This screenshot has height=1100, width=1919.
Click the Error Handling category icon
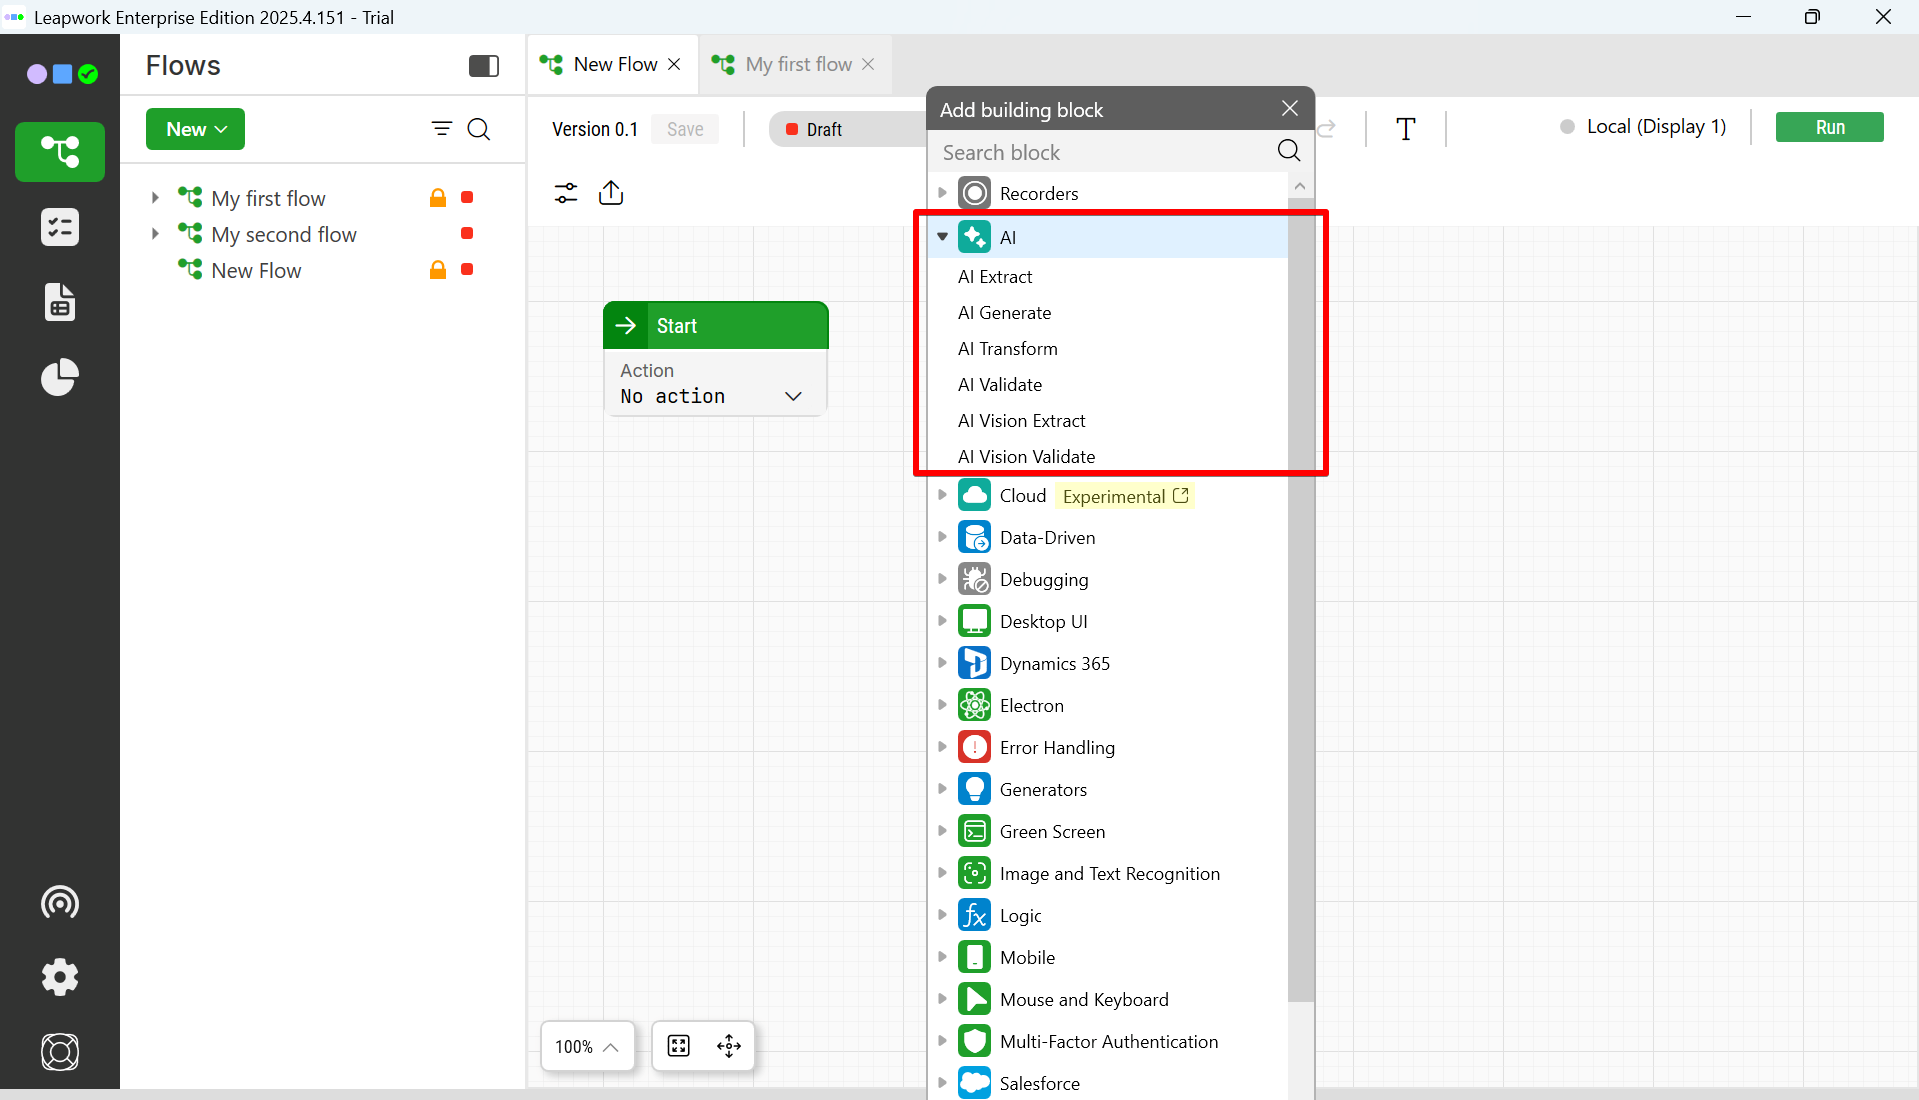click(975, 748)
